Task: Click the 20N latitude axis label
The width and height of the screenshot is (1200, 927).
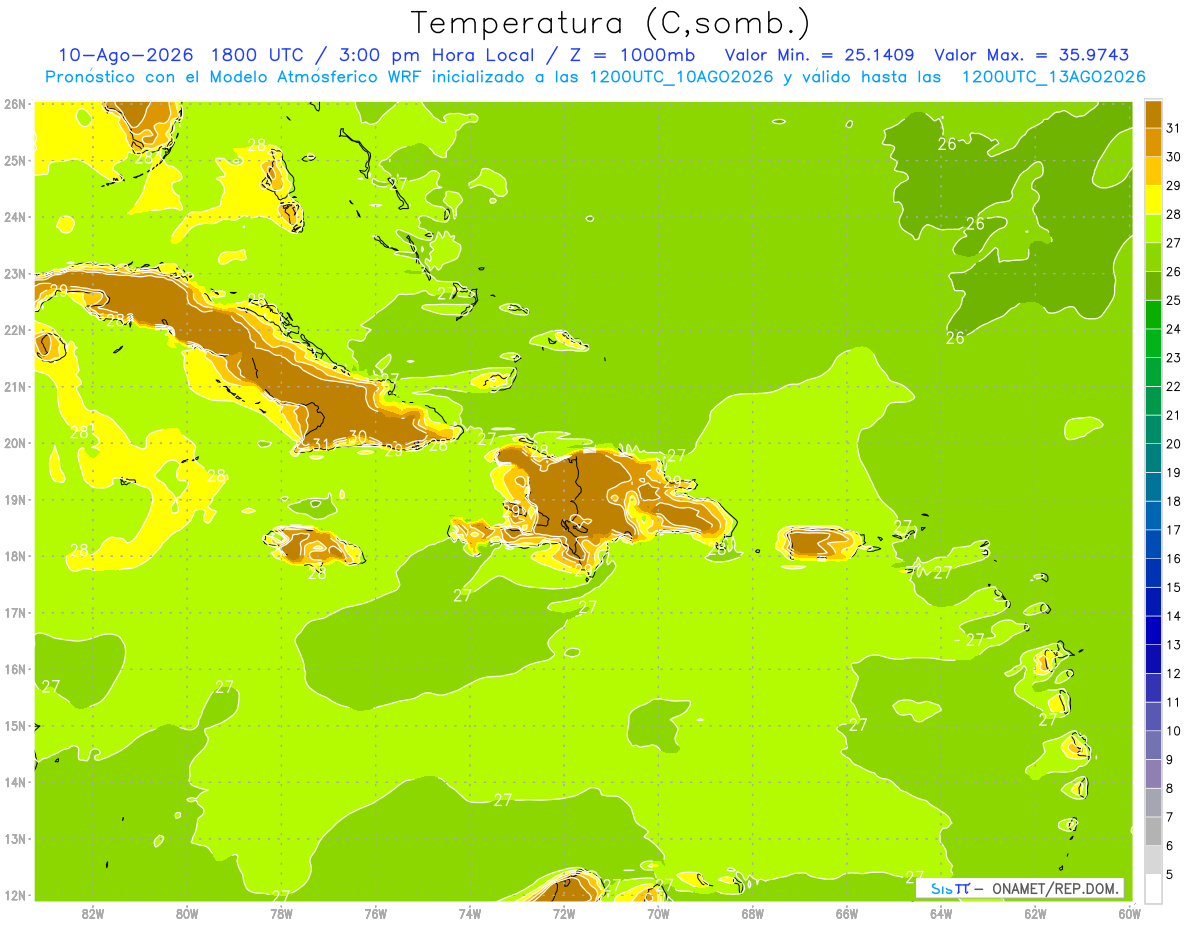Action: coord(14,443)
